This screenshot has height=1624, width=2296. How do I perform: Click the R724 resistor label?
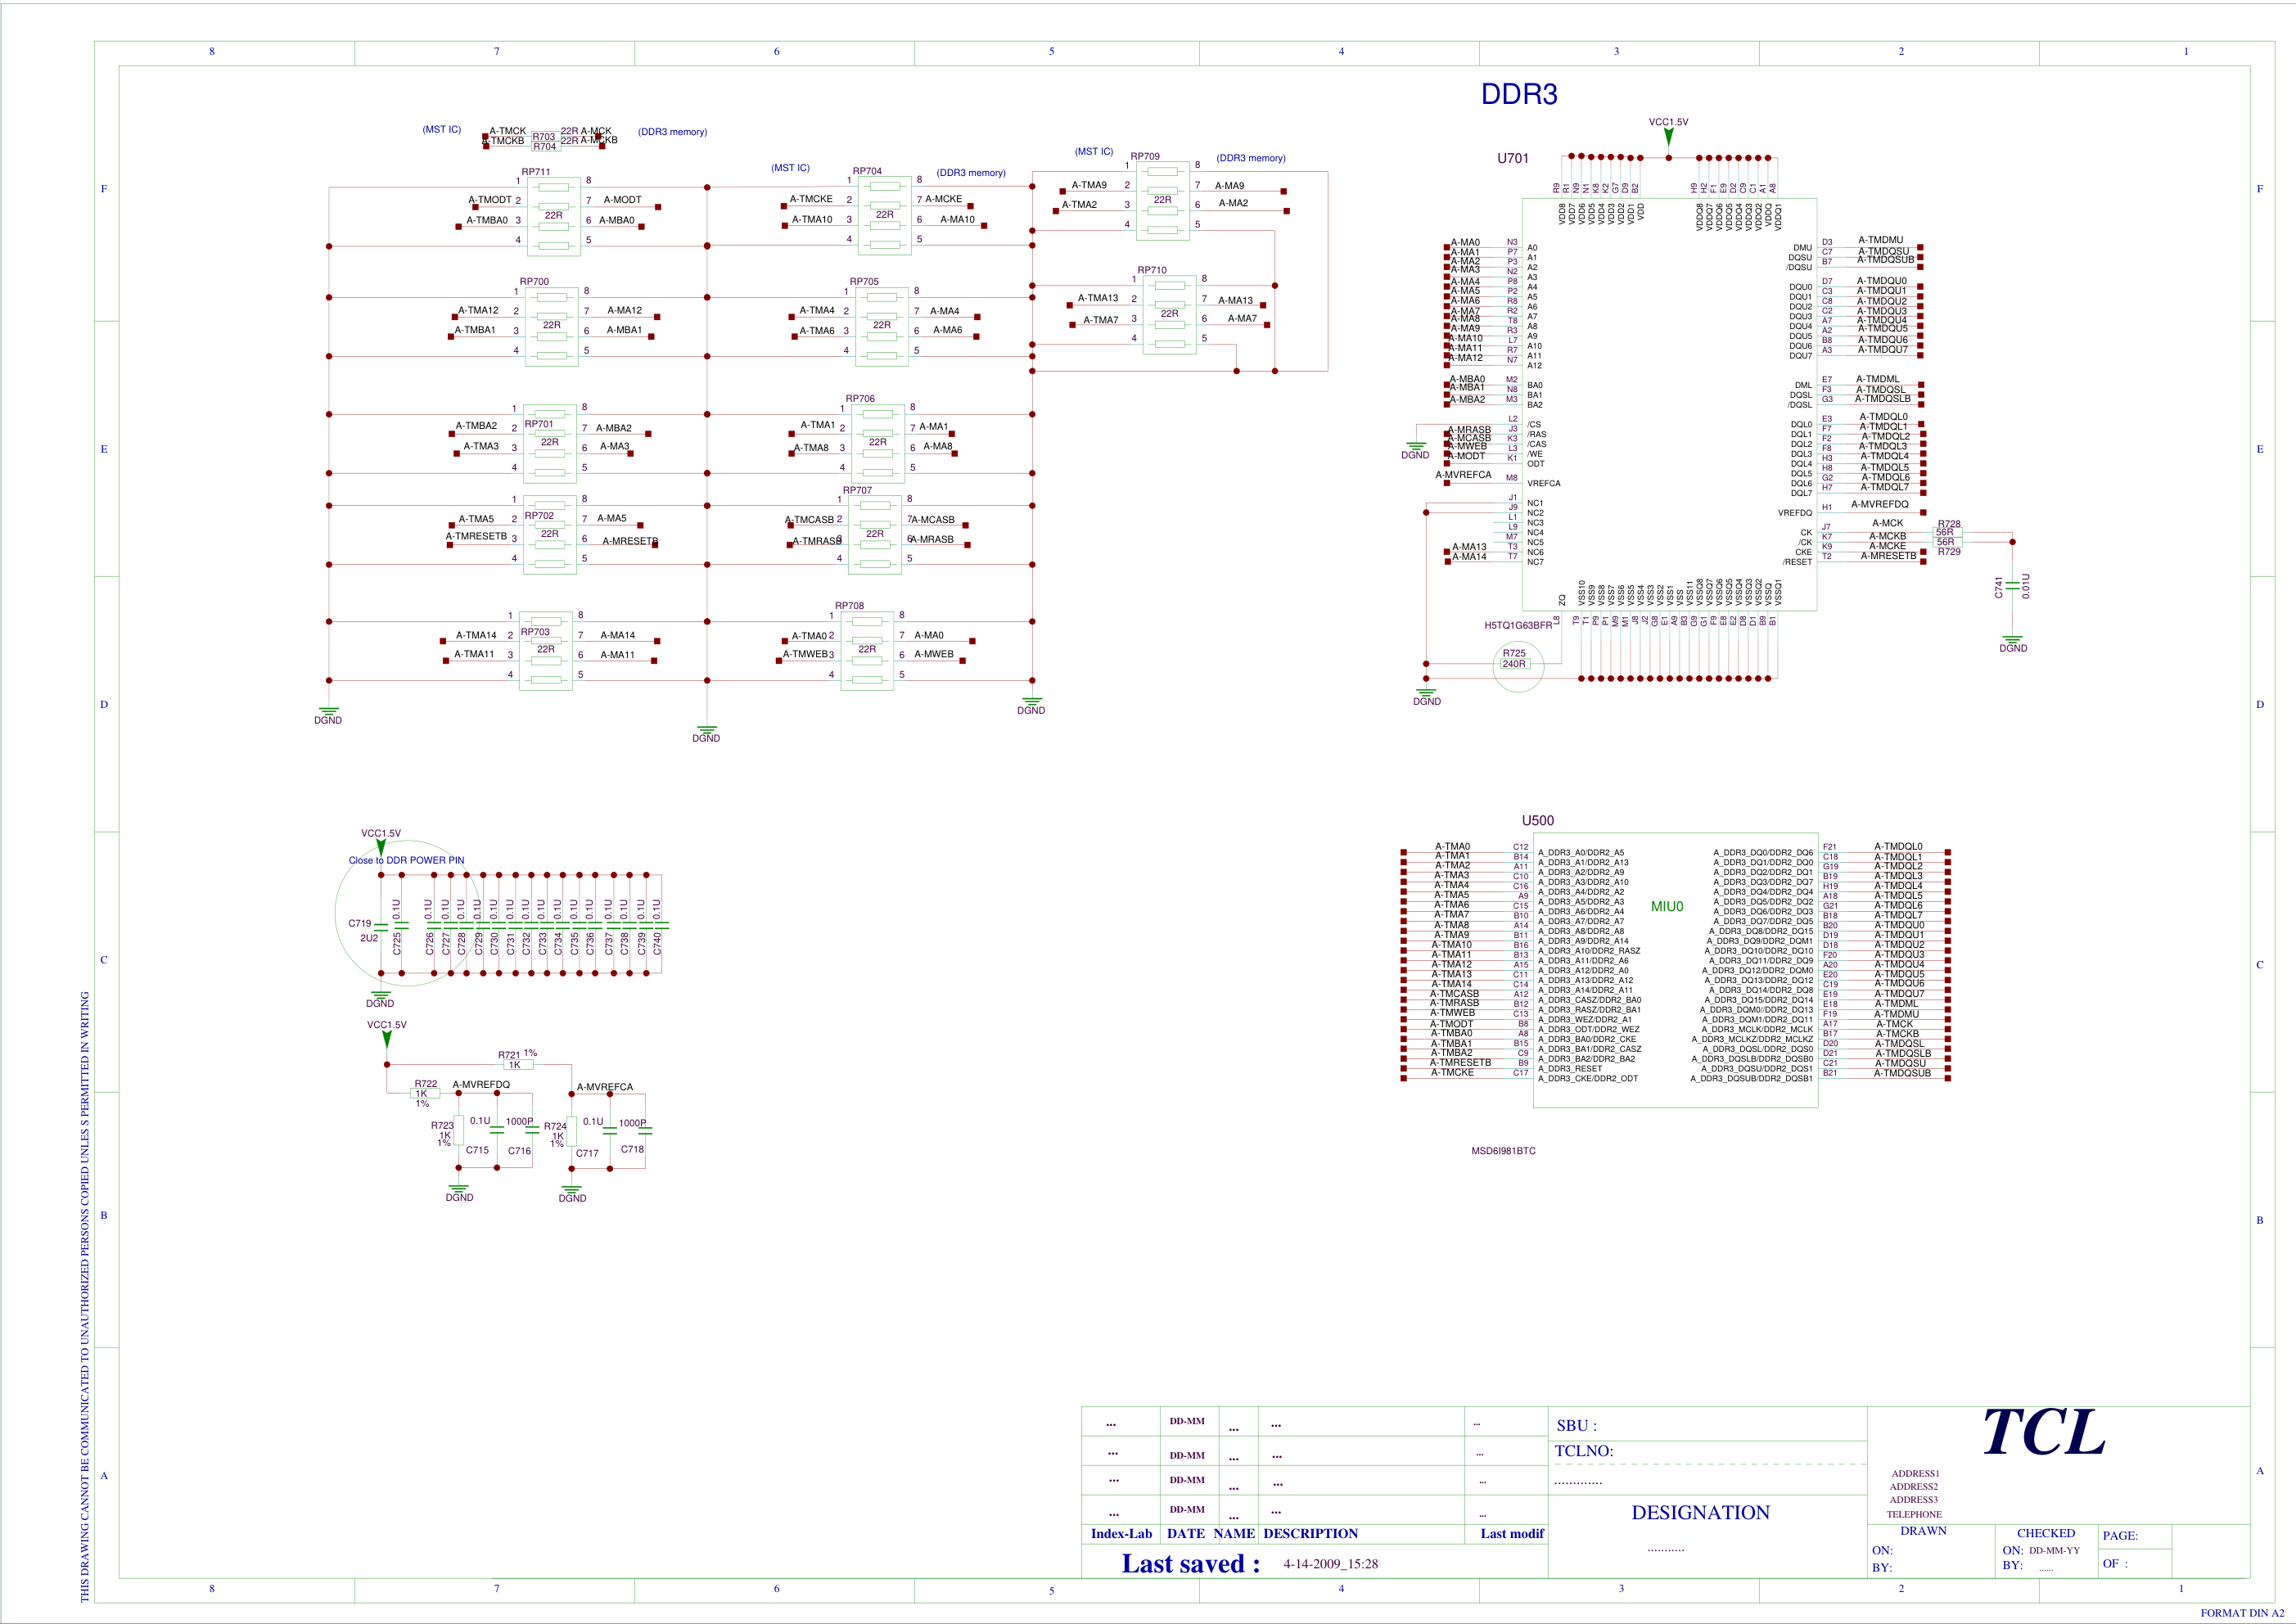(555, 1127)
